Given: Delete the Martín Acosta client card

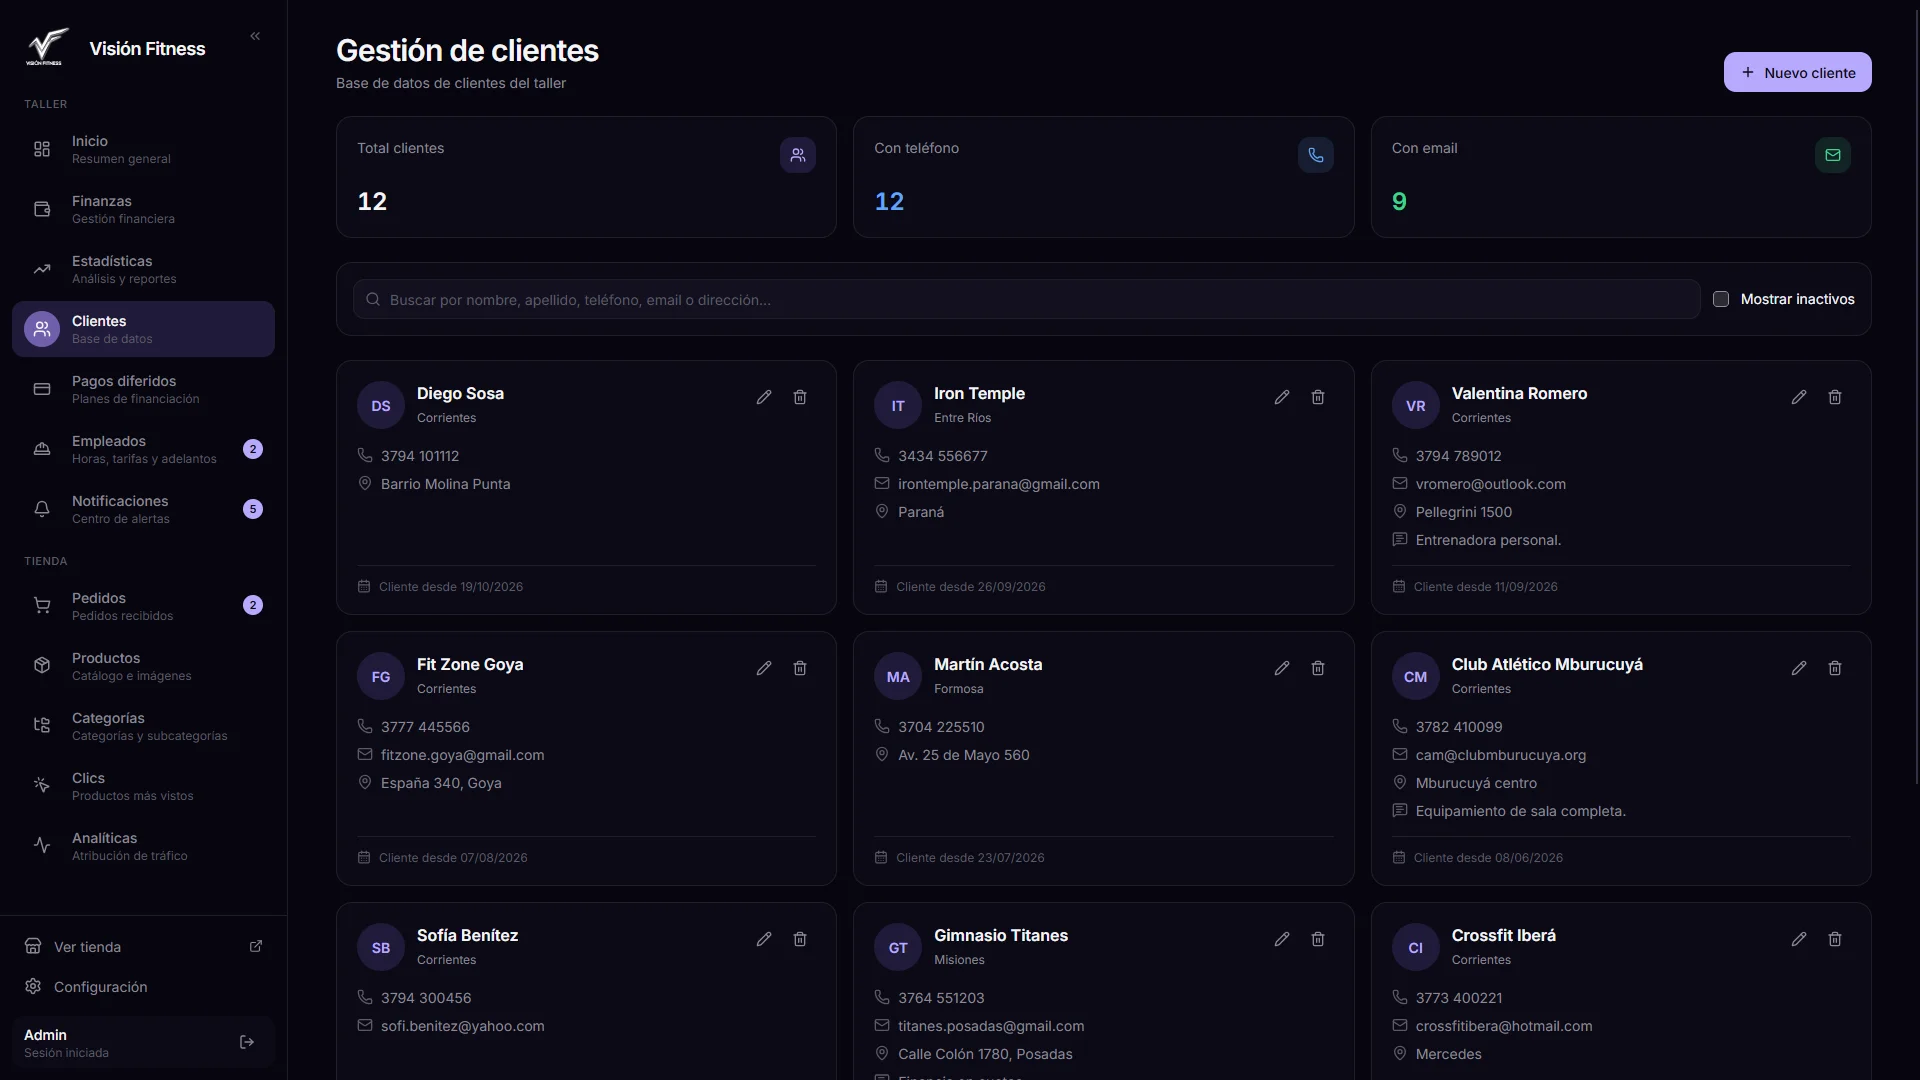Looking at the screenshot, I should point(1318,668).
